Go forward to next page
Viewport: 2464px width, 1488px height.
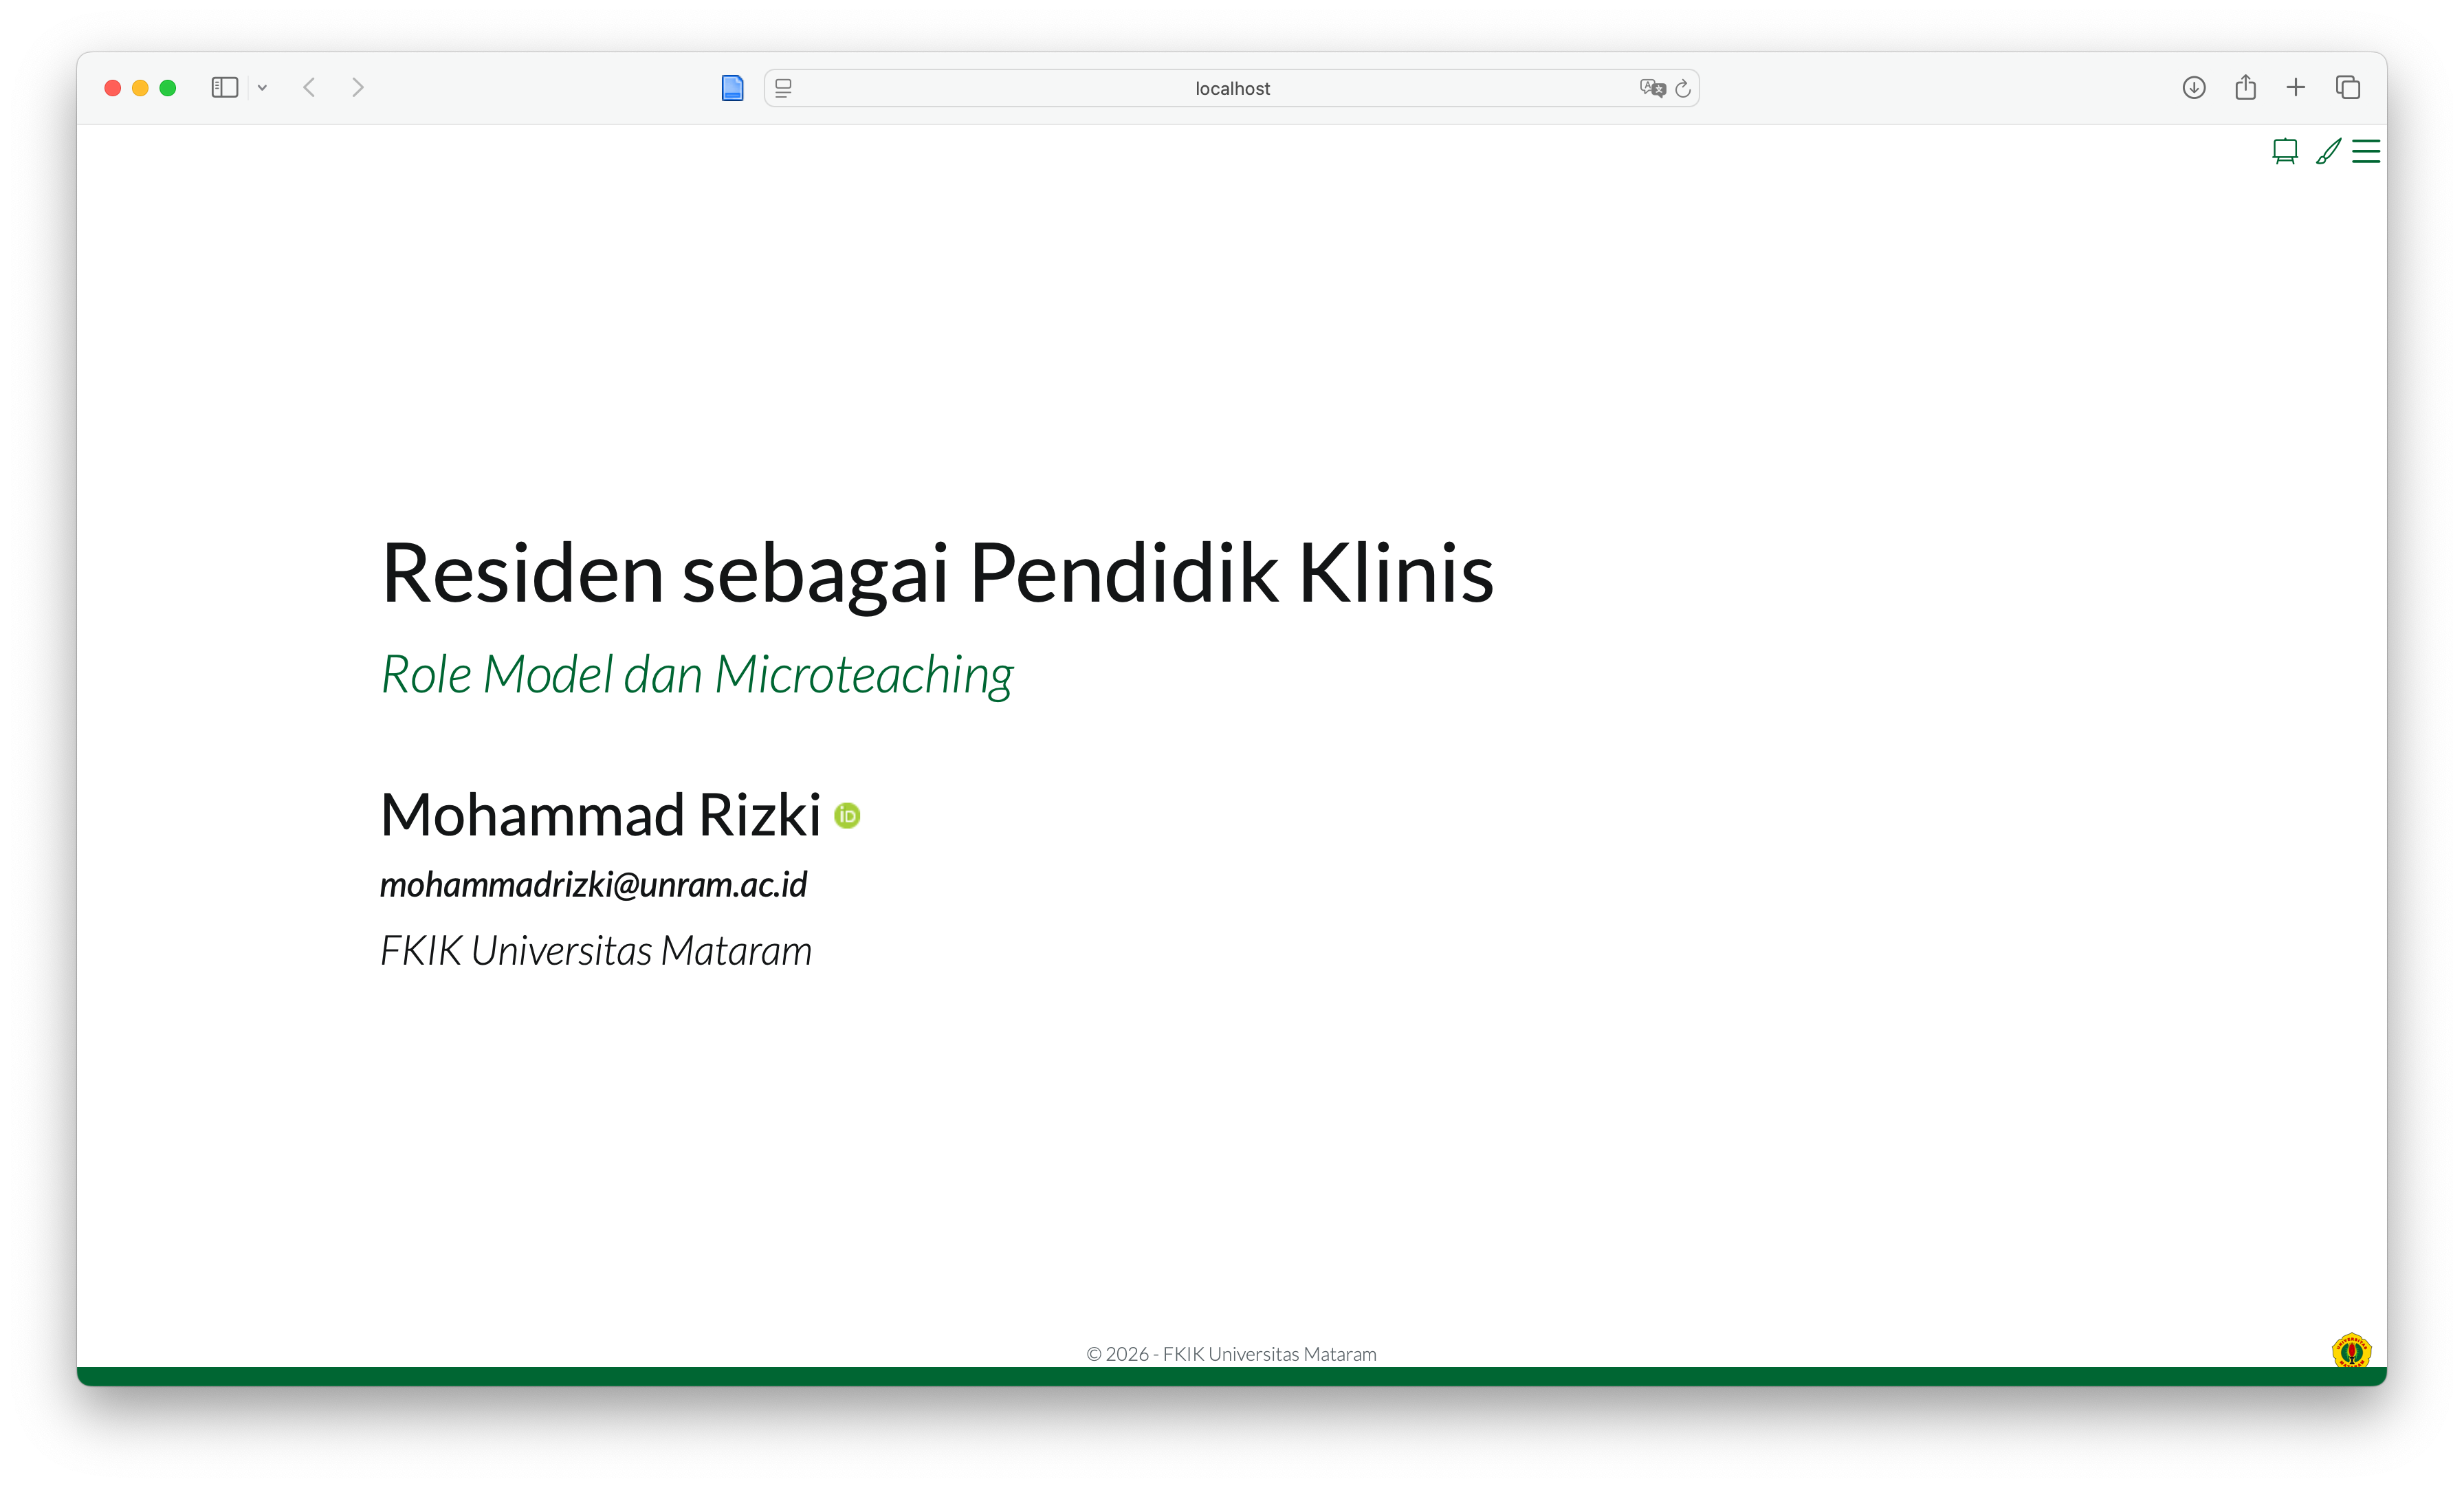tap(358, 88)
